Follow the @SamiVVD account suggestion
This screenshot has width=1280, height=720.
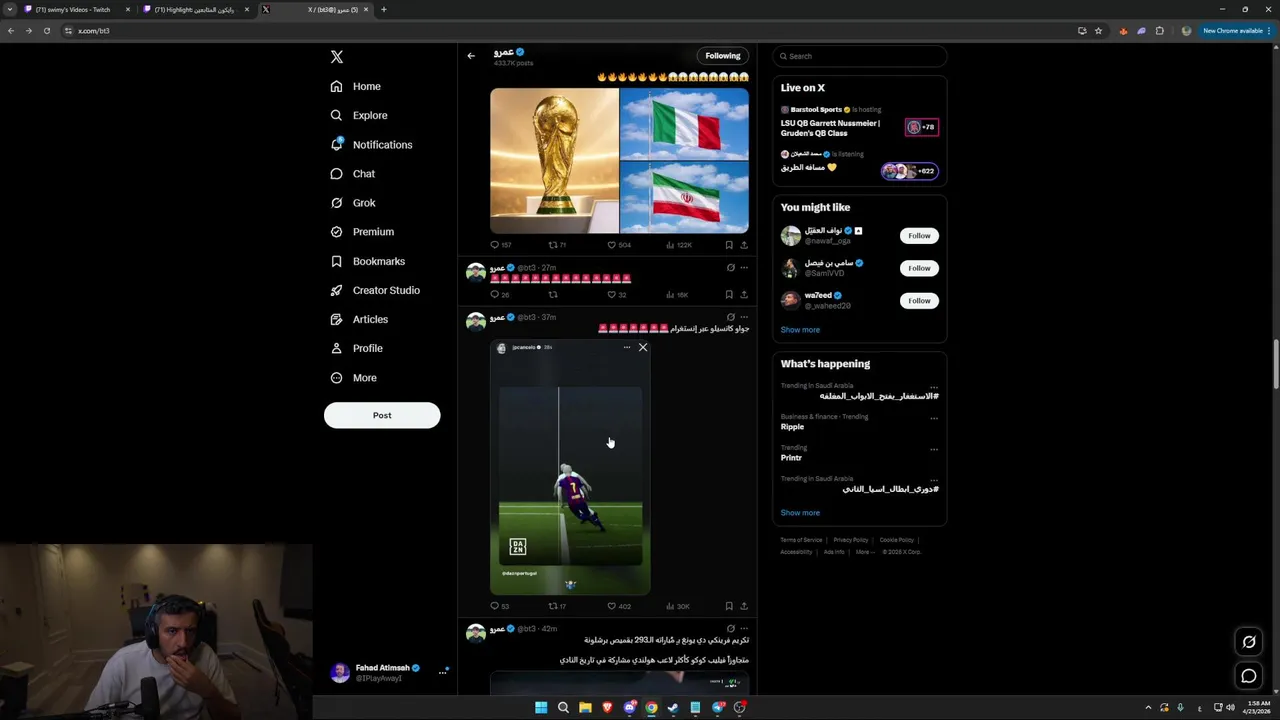coord(919,268)
